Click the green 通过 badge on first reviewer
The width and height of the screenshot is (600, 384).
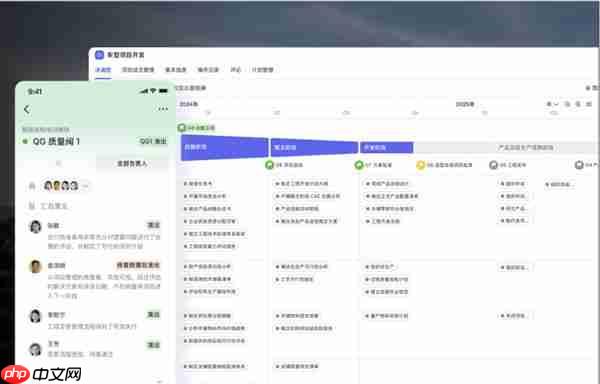153,225
